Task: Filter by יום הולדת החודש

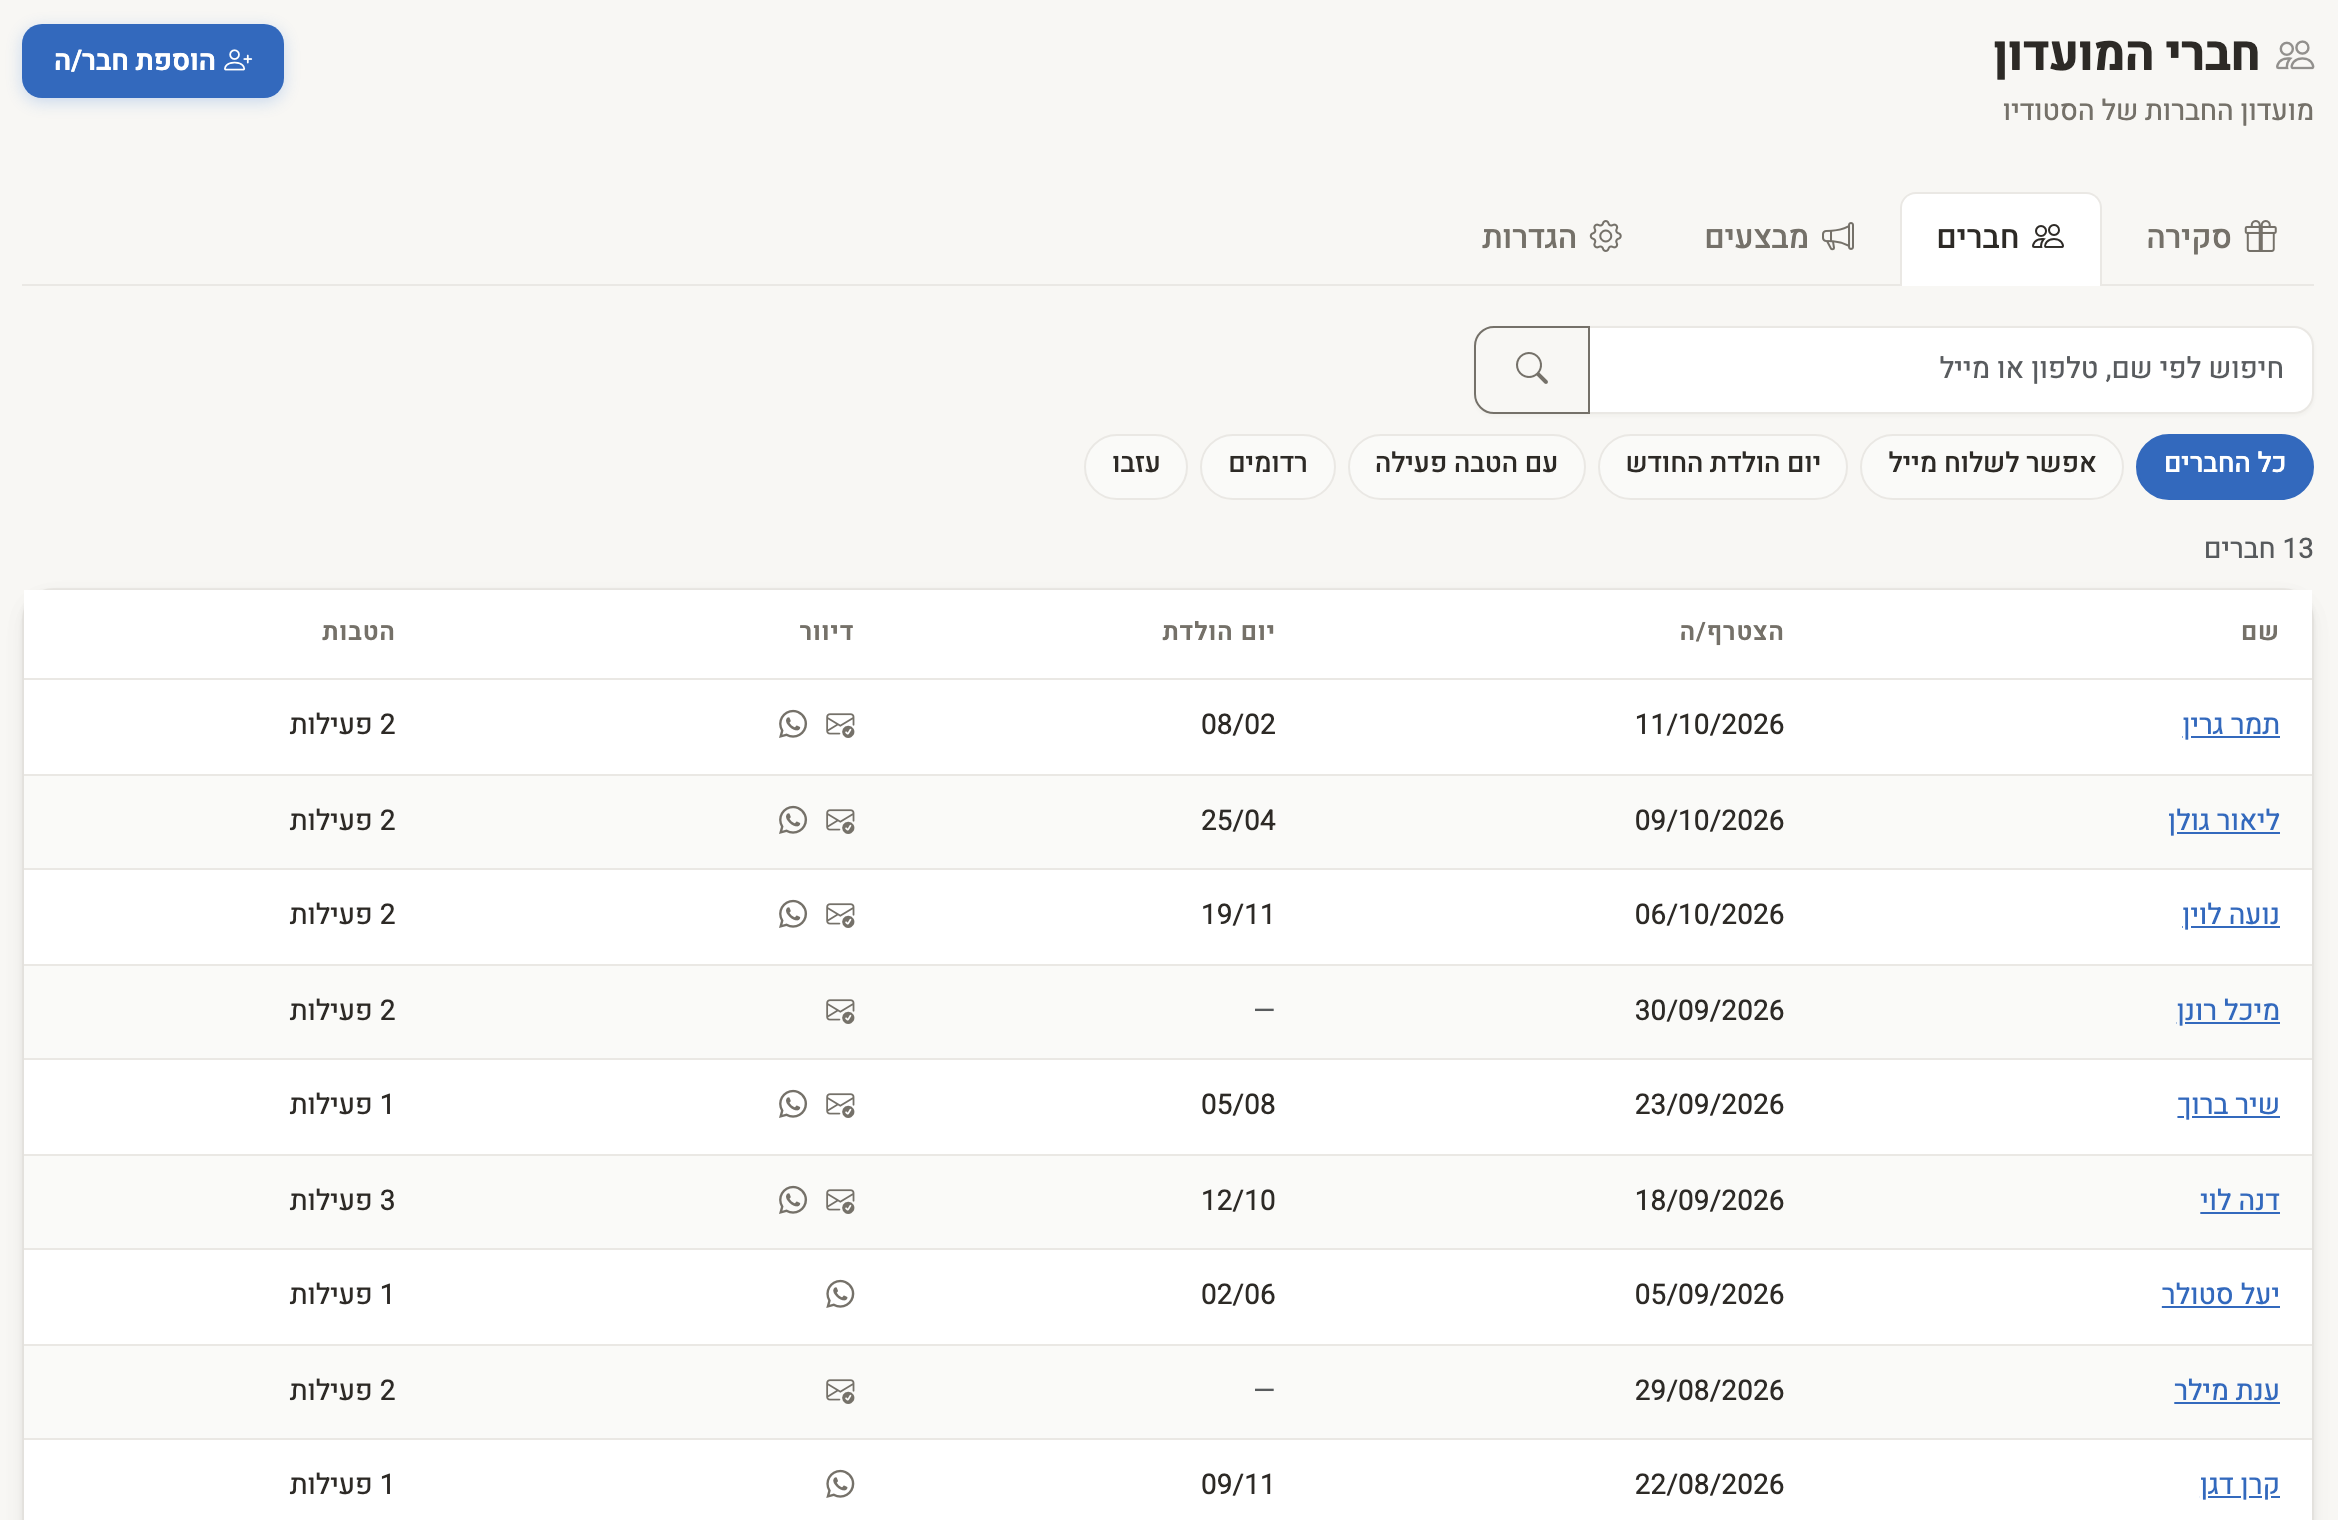Action: [x=1722, y=465]
